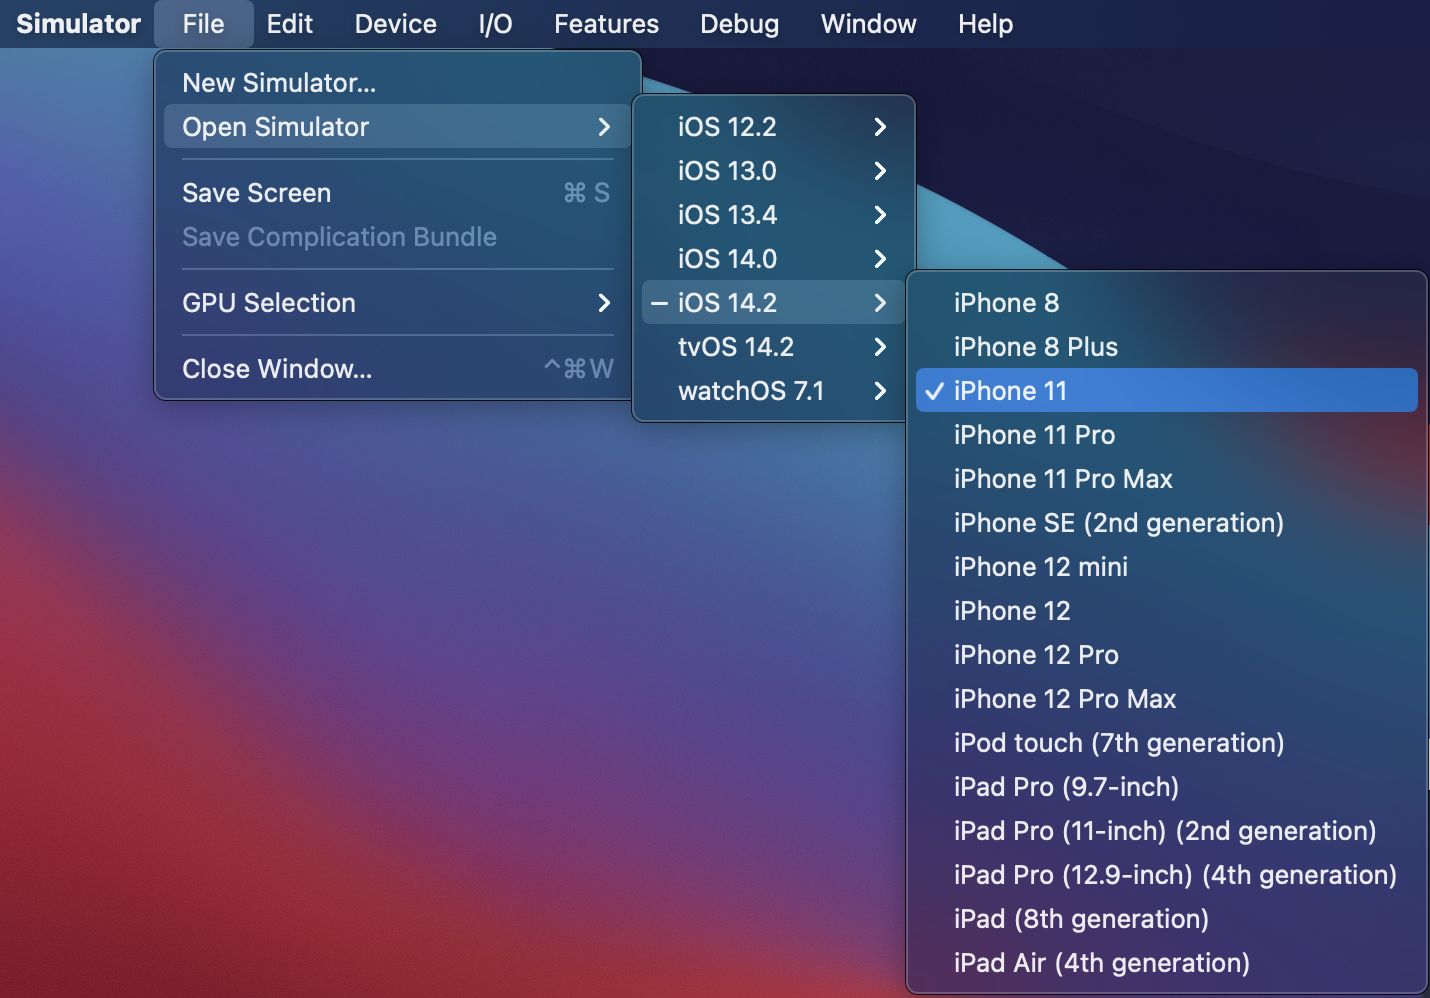Image resolution: width=1430 pixels, height=998 pixels.
Task: Select the iOS 13.0 runtime entry
Action: point(773,171)
